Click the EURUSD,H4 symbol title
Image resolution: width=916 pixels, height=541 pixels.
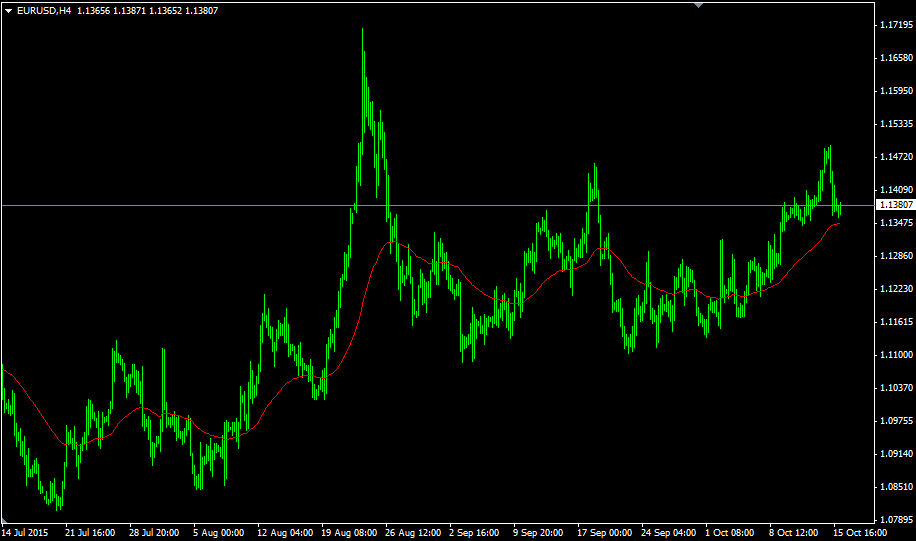click(44, 11)
